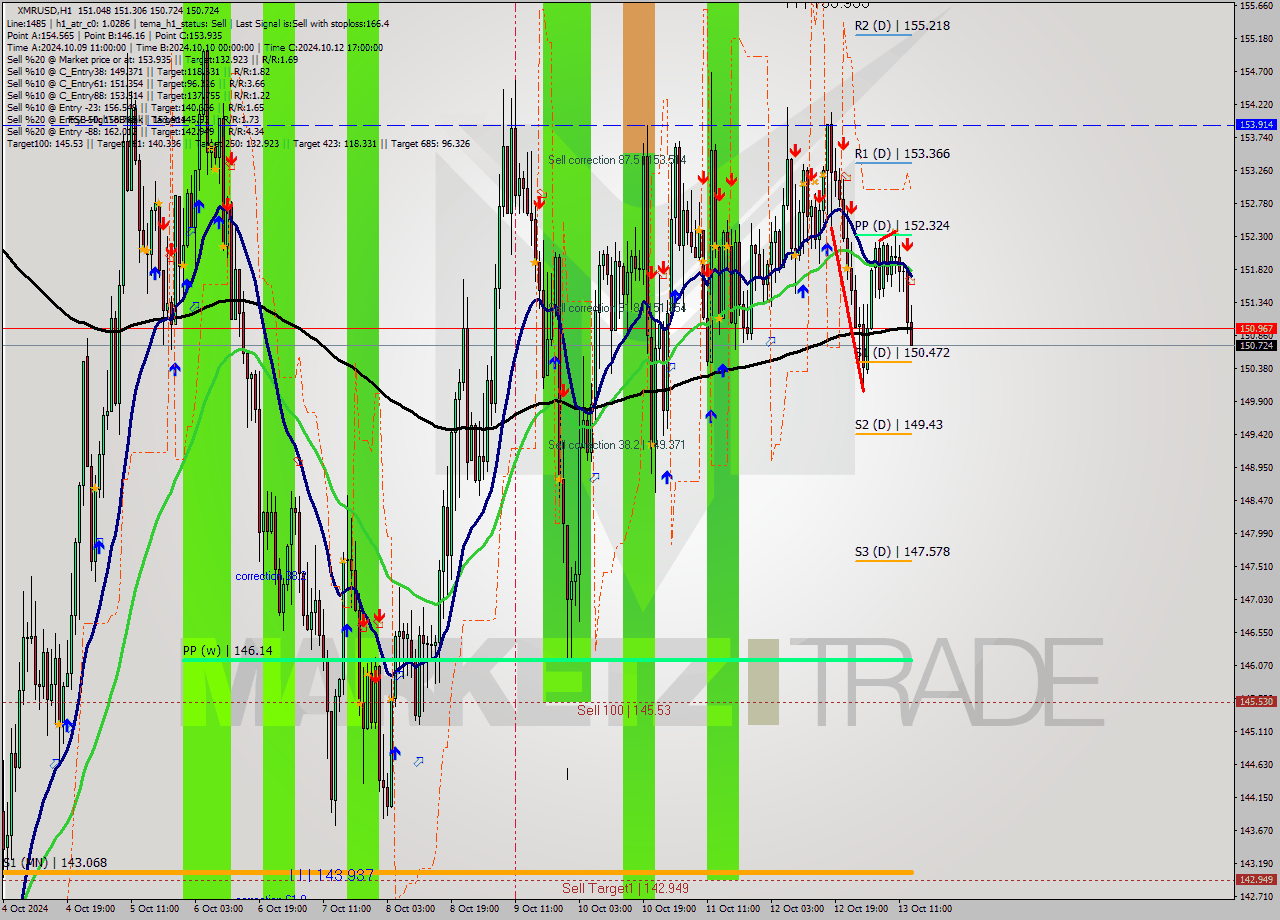This screenshot has height=920, width=1280.
Task: Click the 142.949 price tag on axis
Action: click(x=1256, y=880)
